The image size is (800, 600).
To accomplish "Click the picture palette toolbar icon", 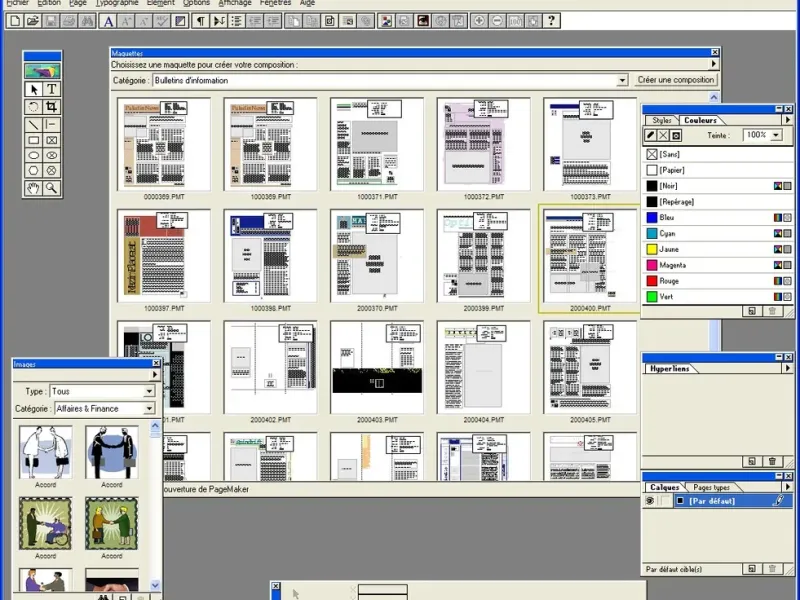I will 386,21.
